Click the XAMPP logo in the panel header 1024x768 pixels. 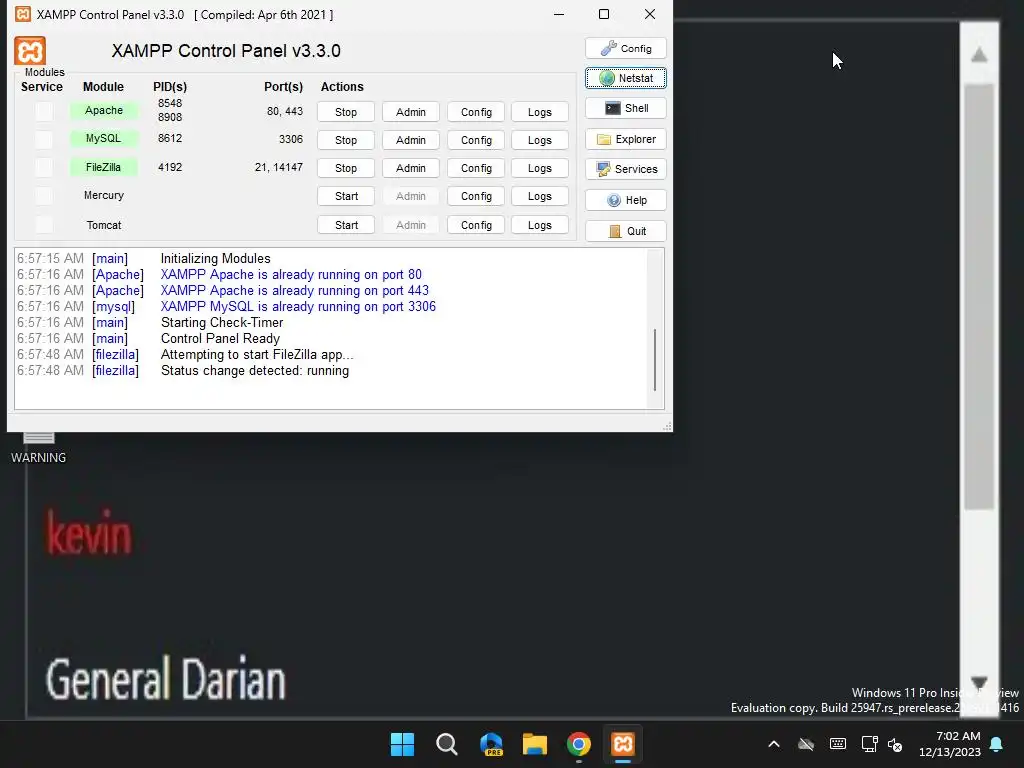(29, 50)
